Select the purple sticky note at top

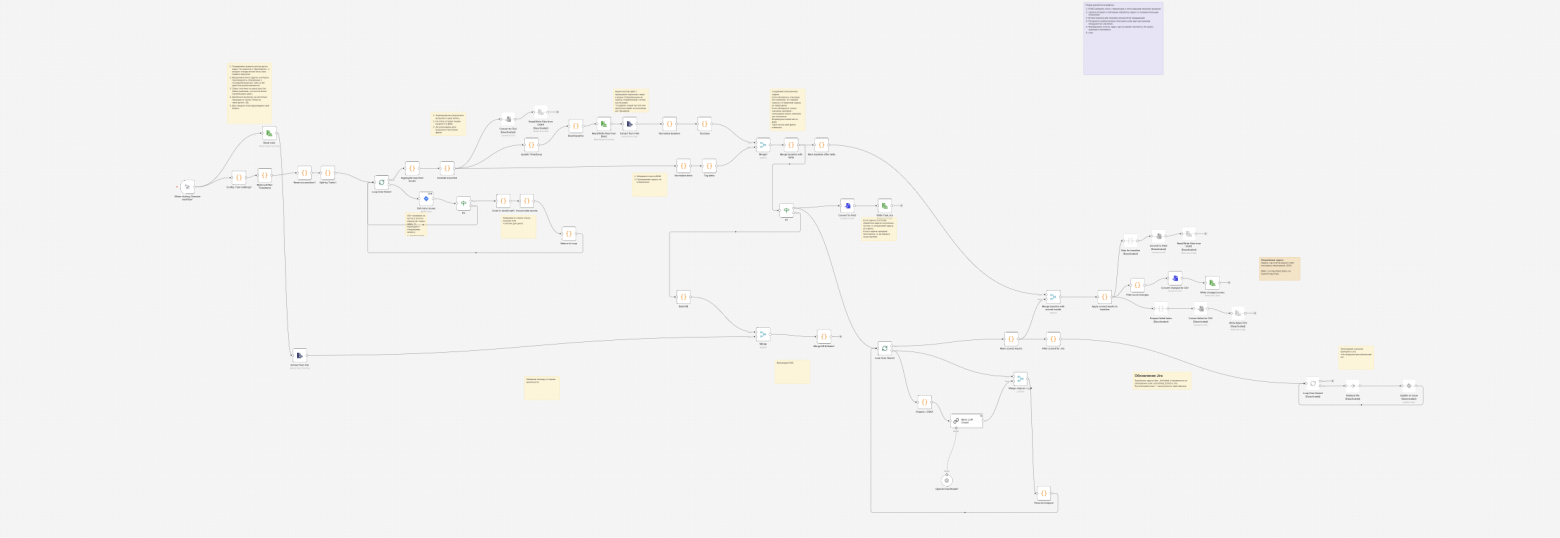pyautogui.click(x=1123, y=37)
